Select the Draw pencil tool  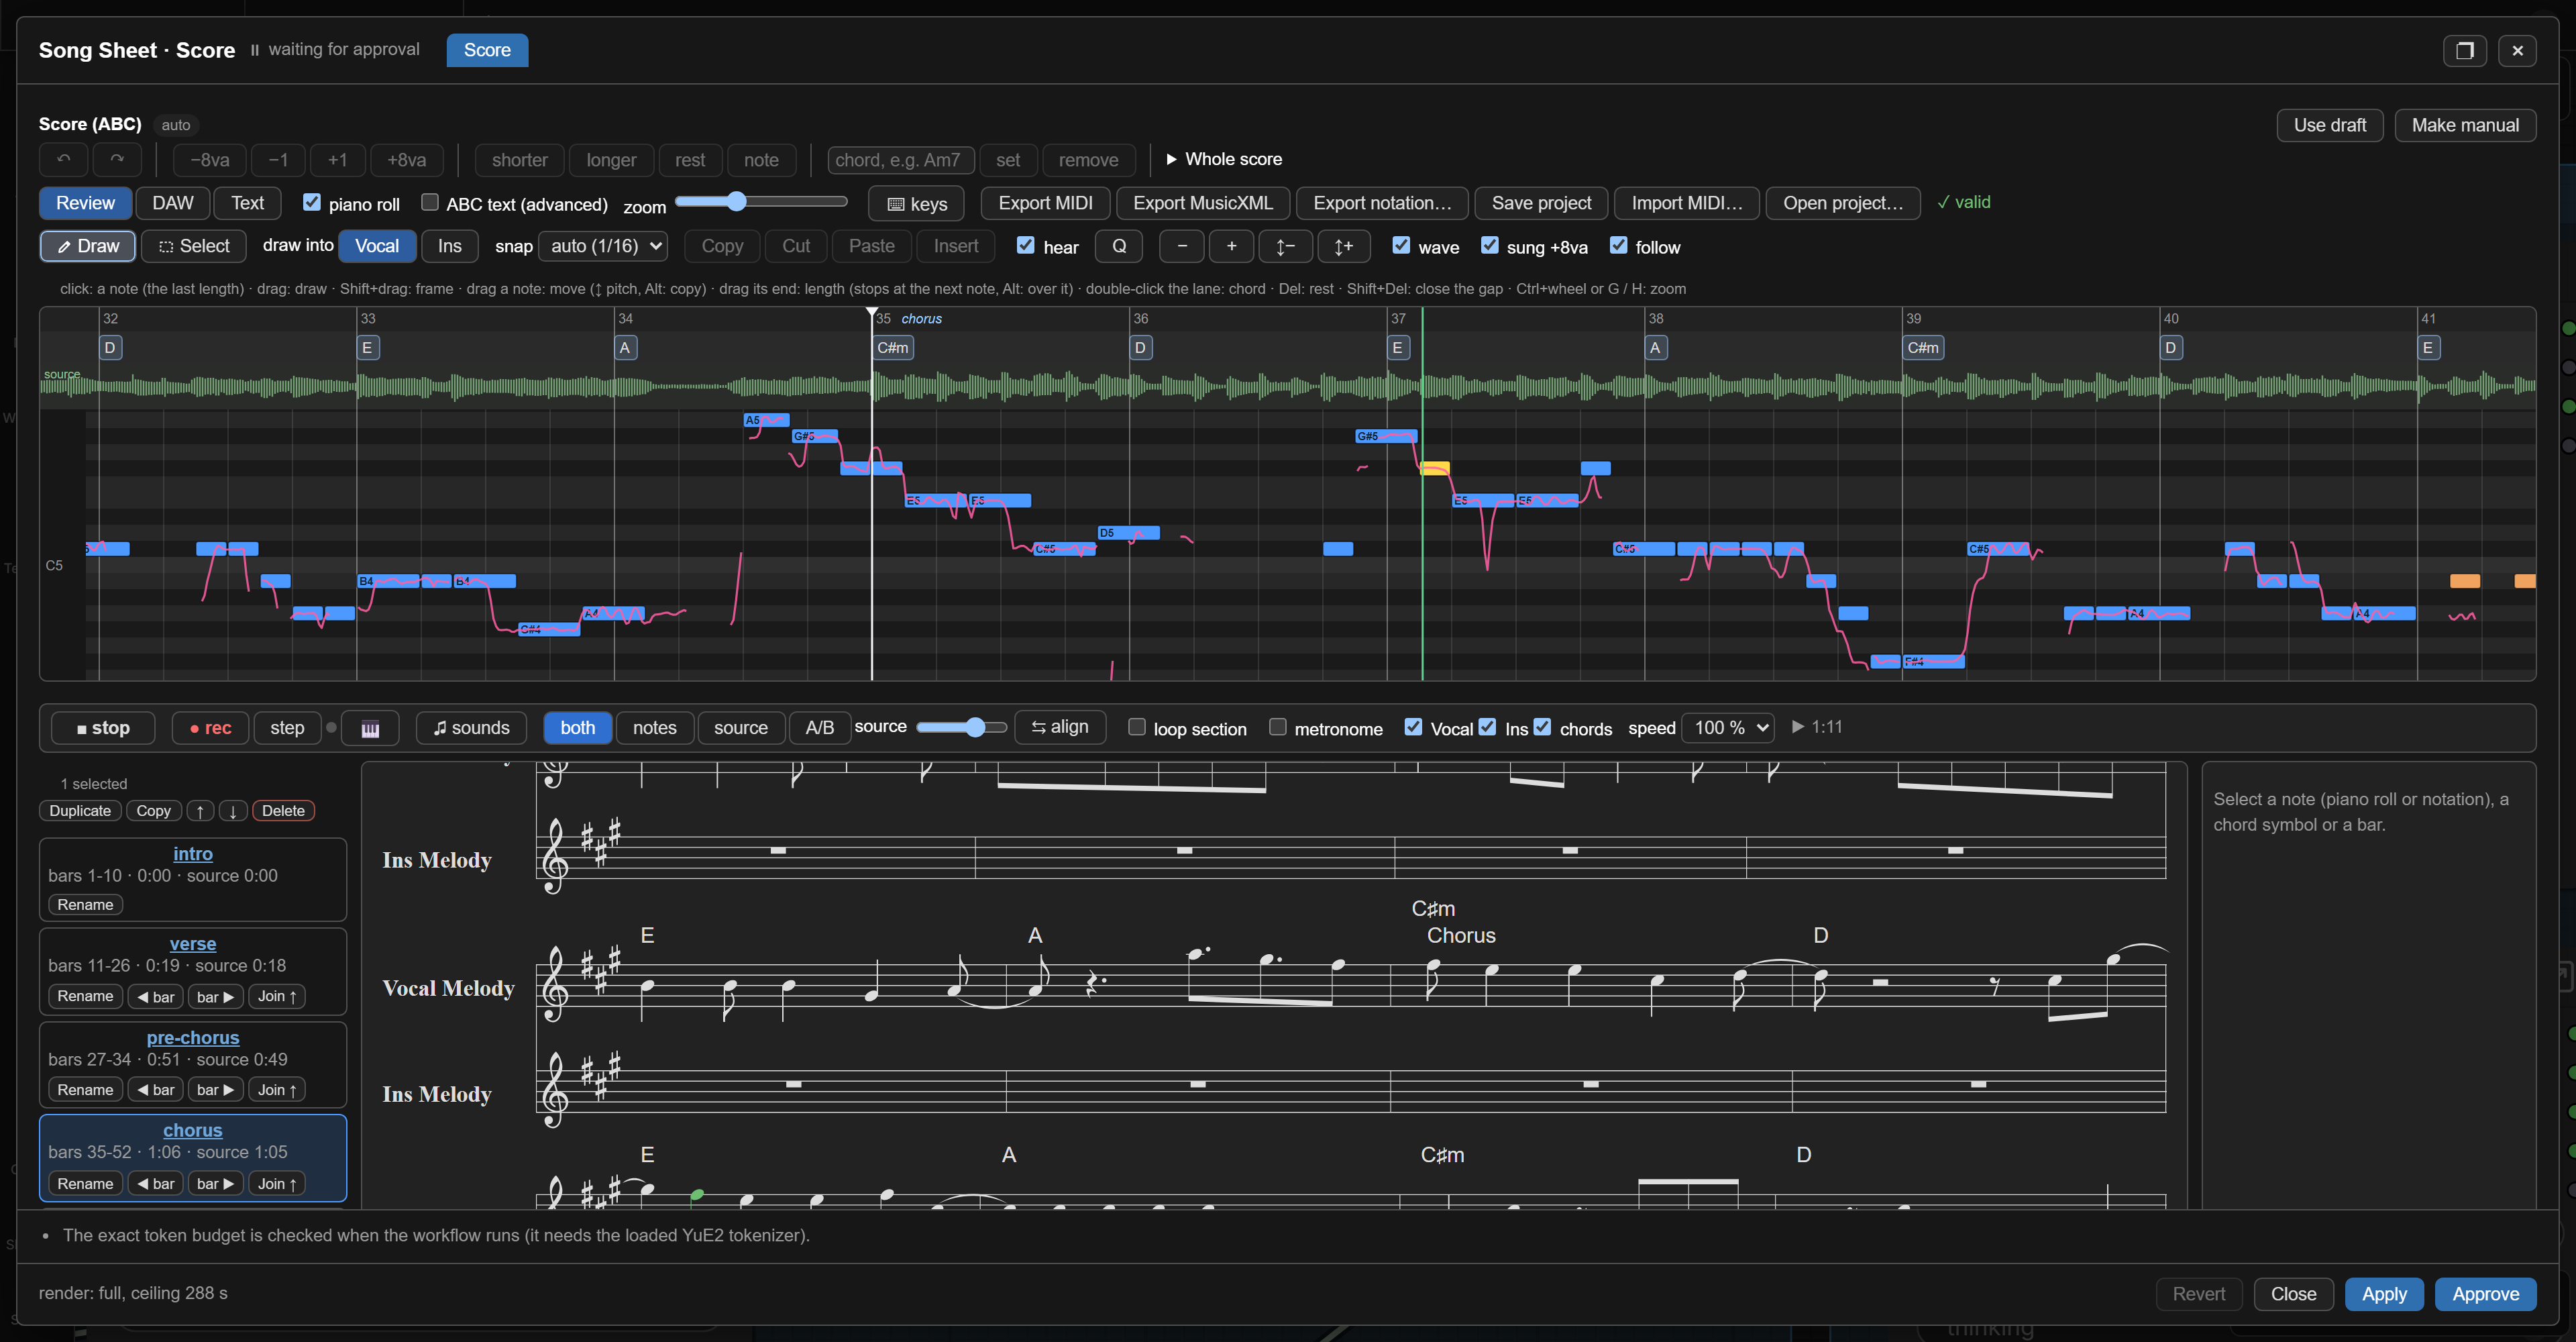click(87, 246)
